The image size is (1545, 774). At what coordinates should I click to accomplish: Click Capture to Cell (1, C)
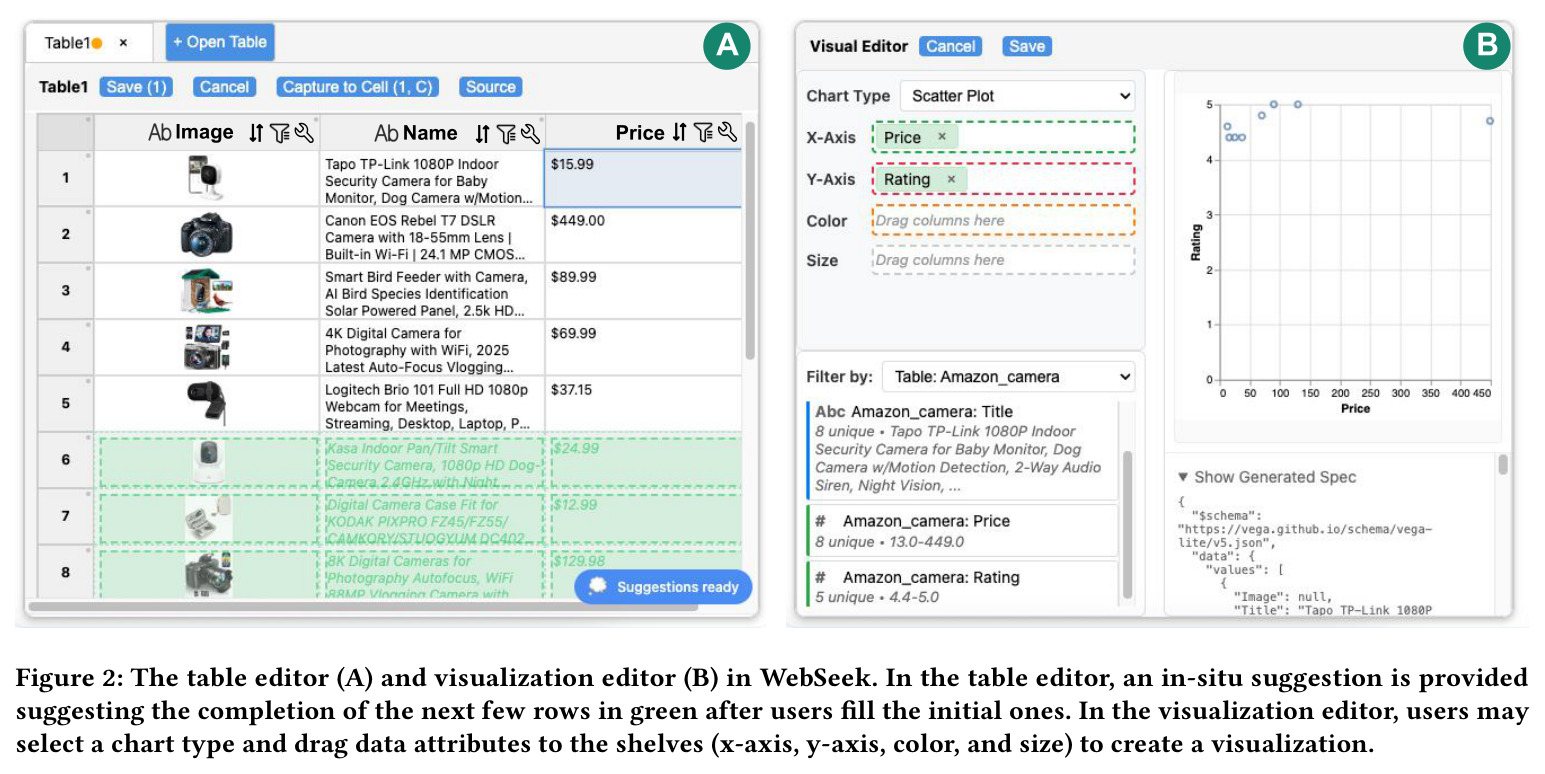pos(357,87)
